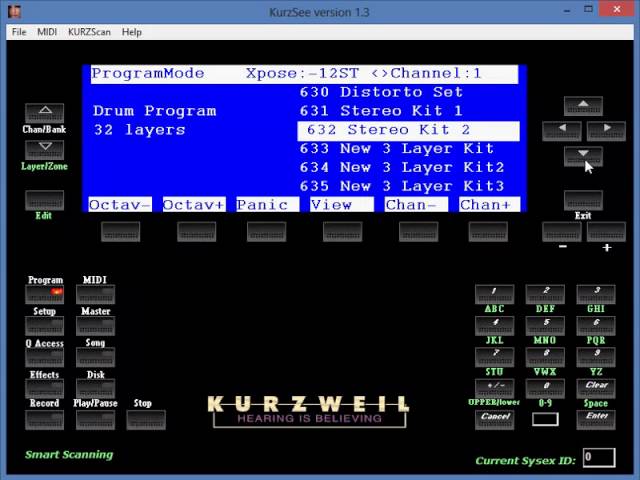Click keypad button 6 PQR
This screenshot has height=480, width=640.
(596, 325)
